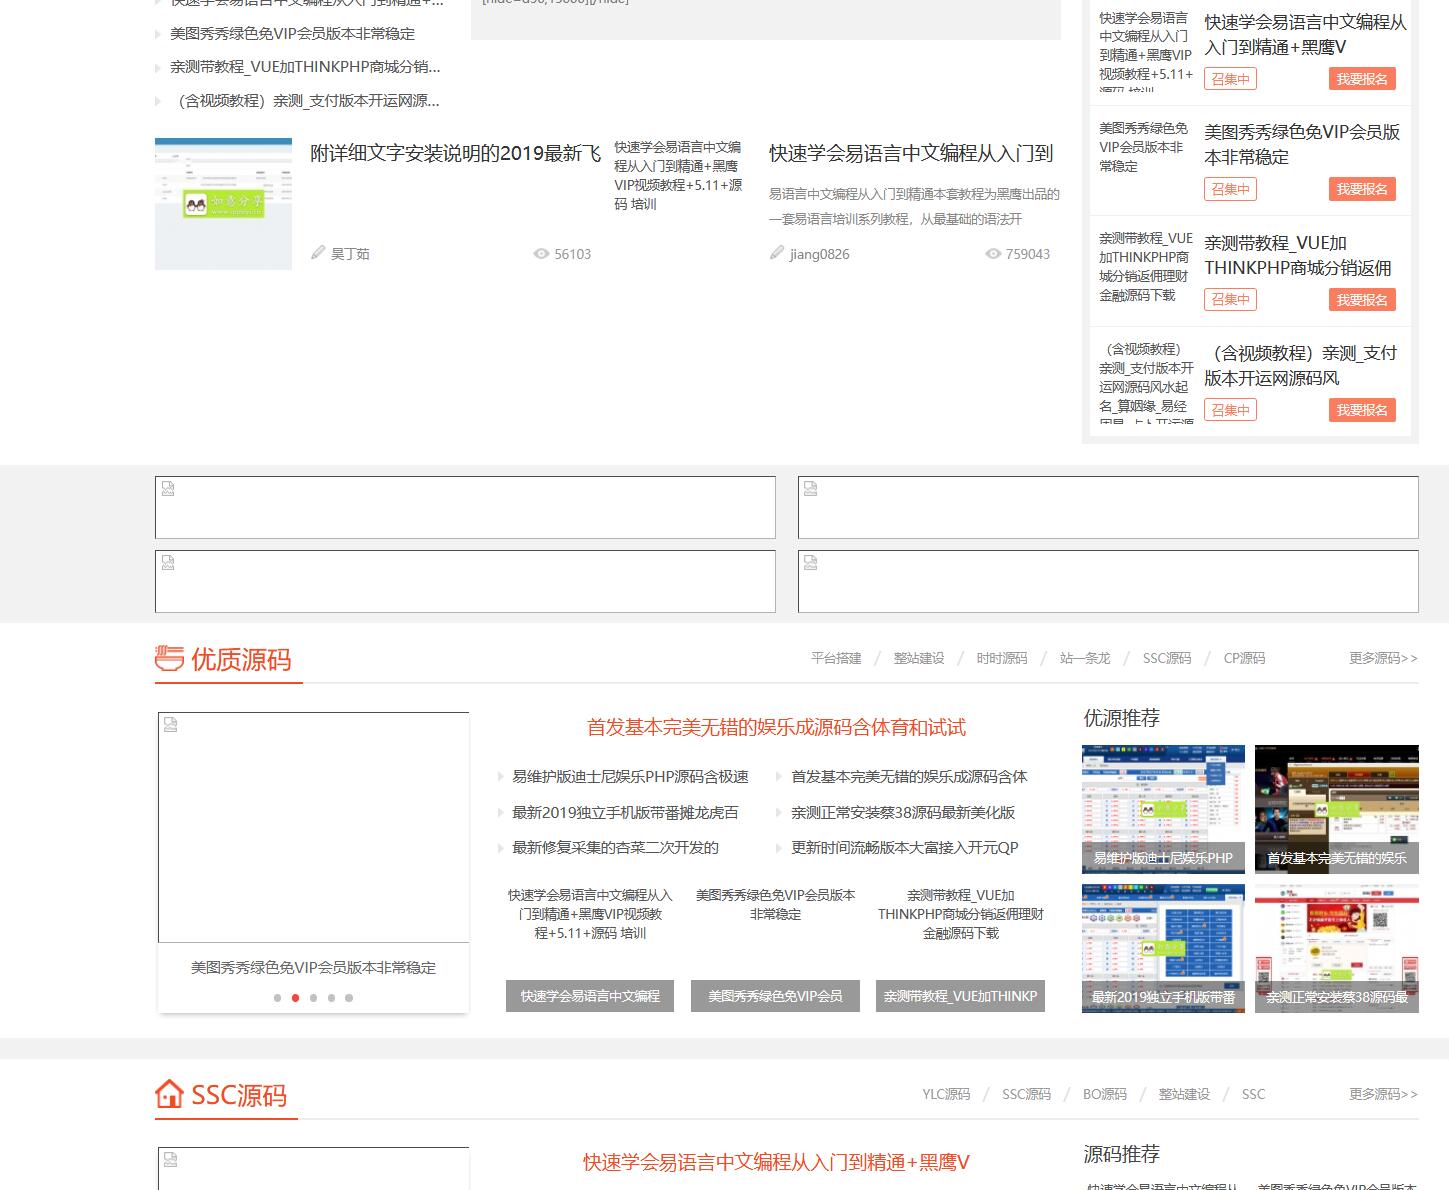1449x1190 pixels.
Task: Open list item (含视频教程)亲测_支付版本开运网源
Action: click(305, 101)
